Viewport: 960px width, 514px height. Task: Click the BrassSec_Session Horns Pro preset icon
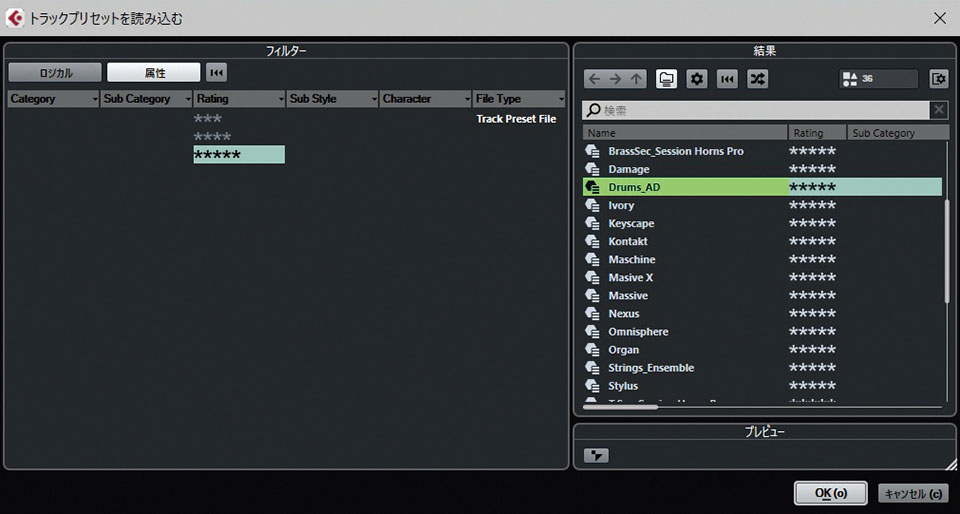[x=592, y=151]
